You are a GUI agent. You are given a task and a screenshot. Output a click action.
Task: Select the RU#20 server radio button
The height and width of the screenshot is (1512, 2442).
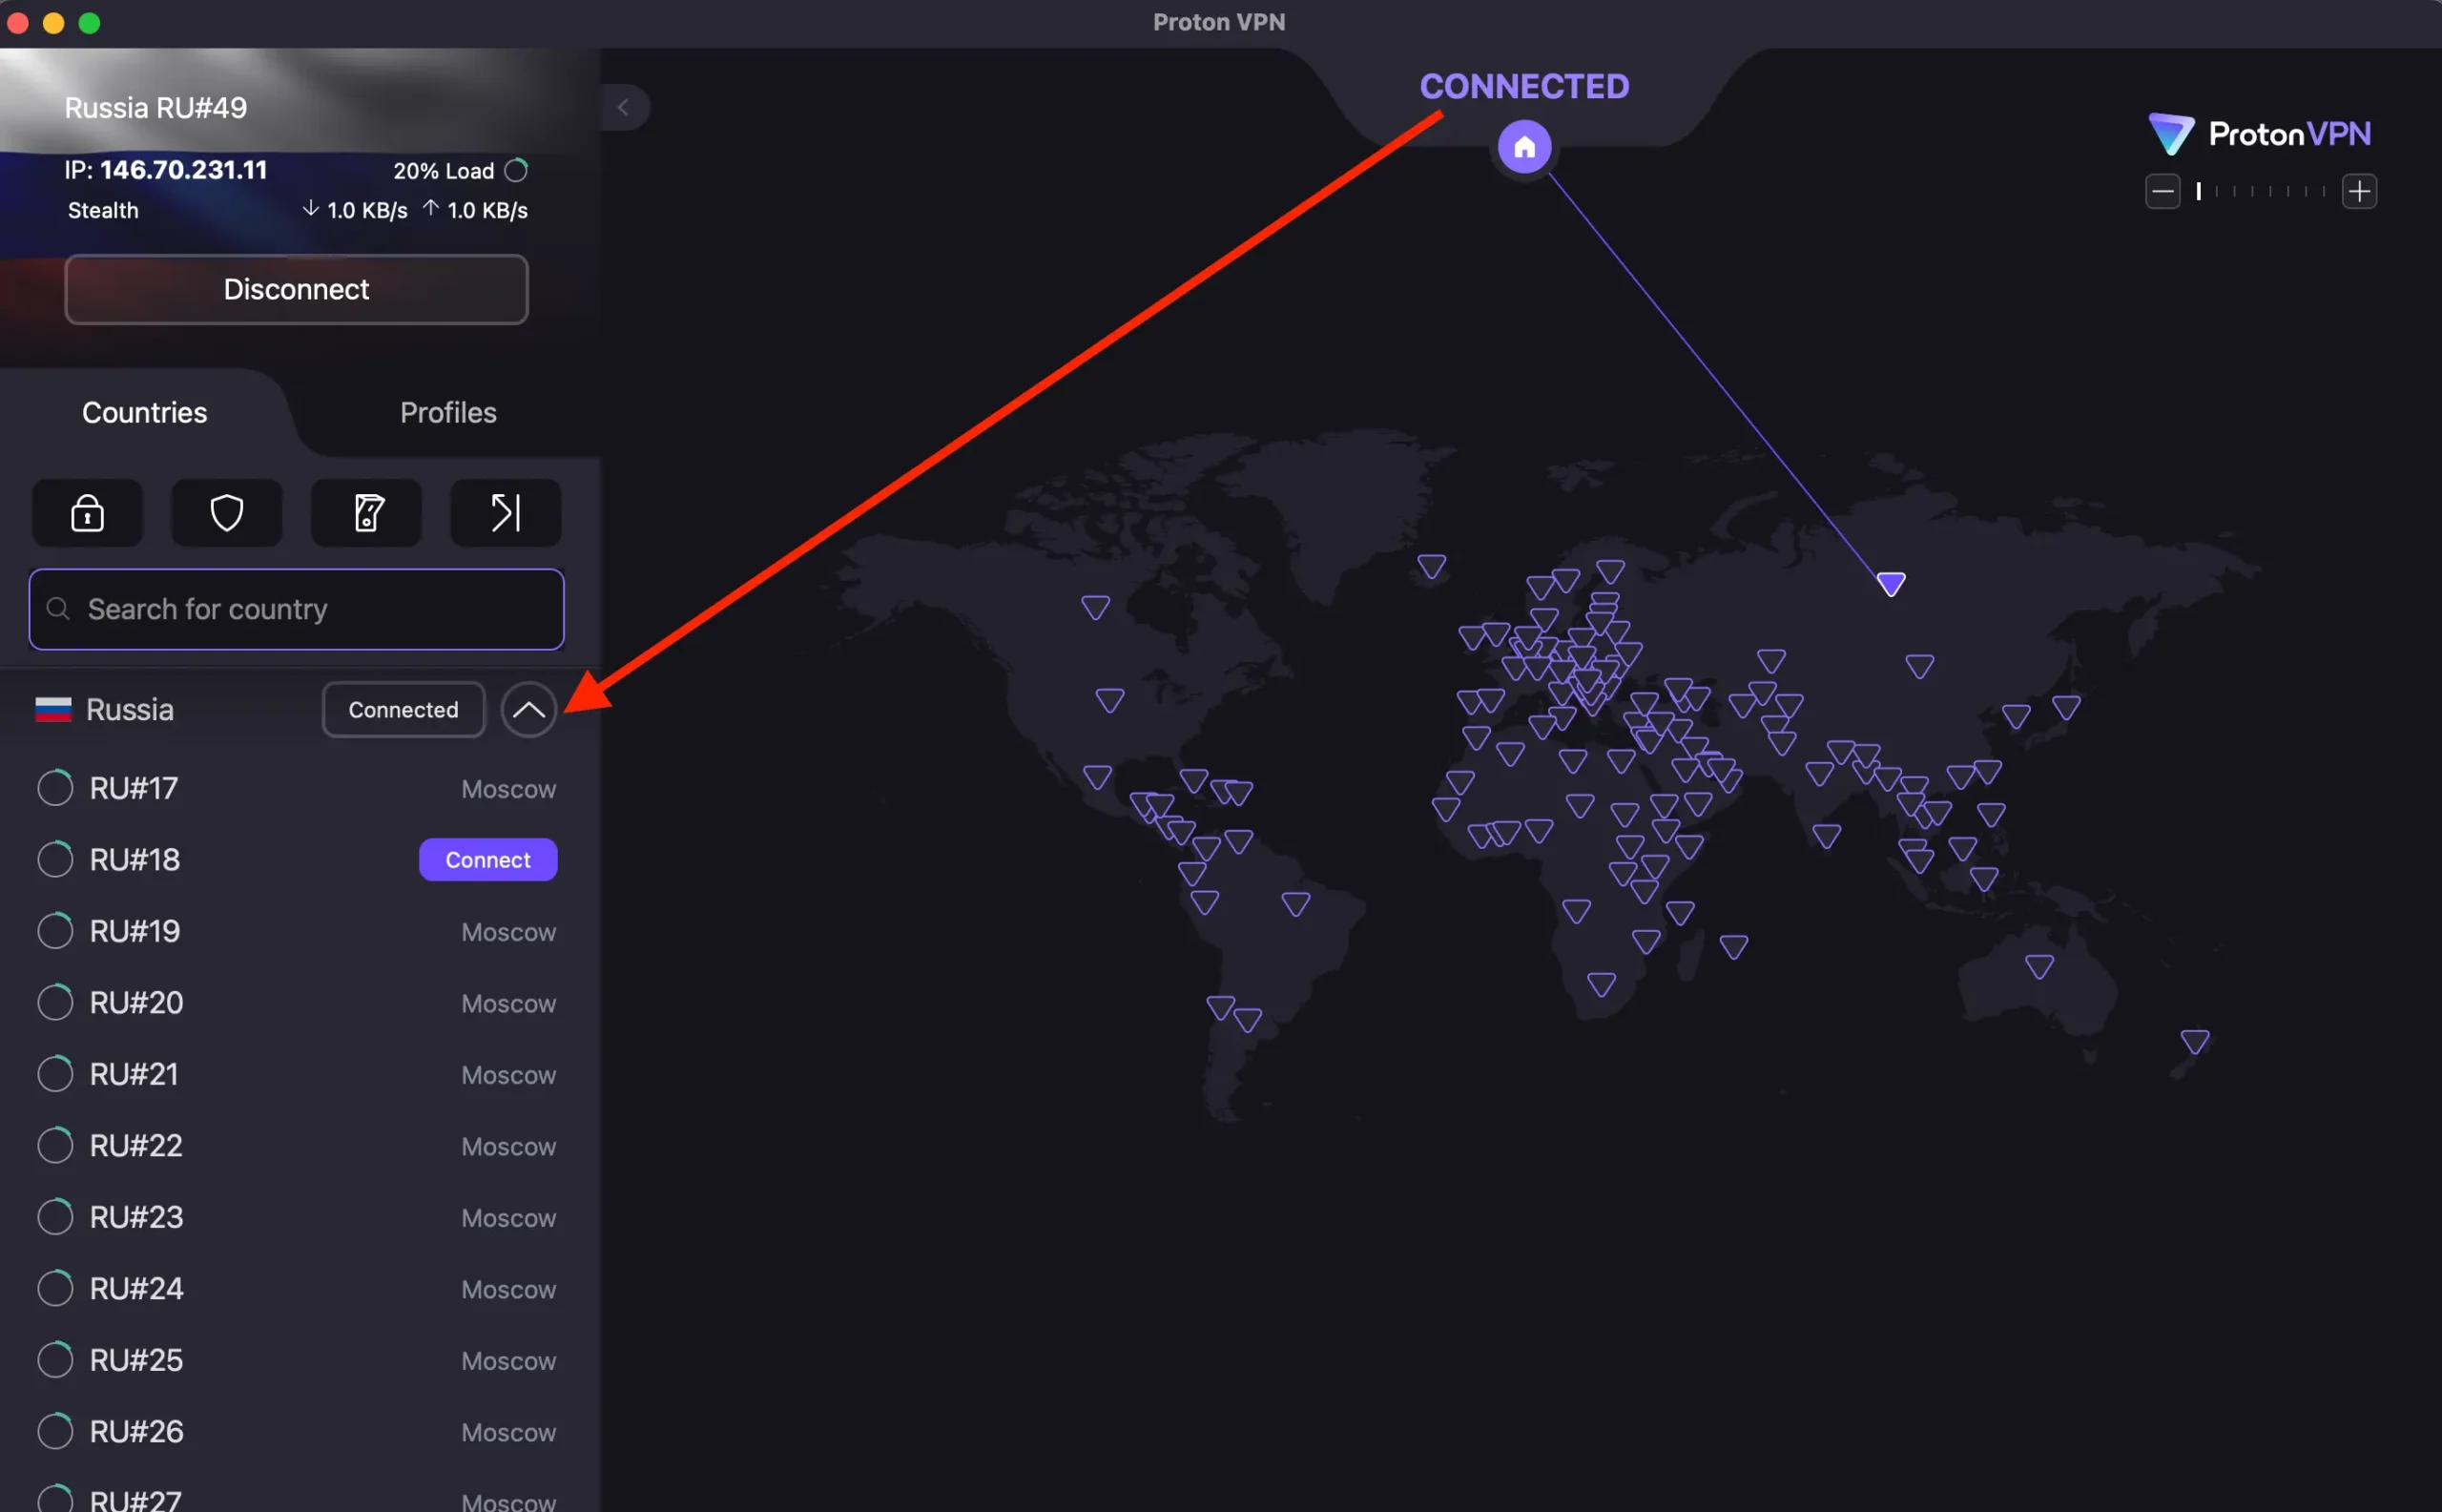[x=55, y=1002]
